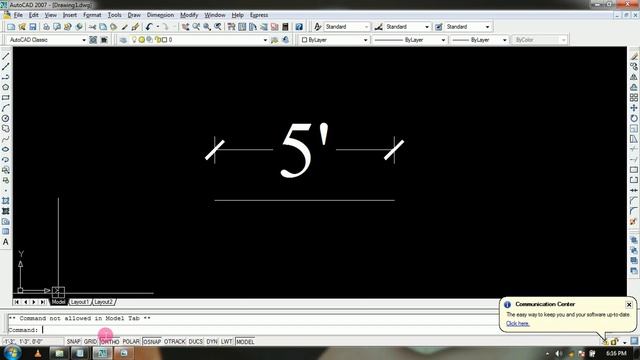The width and height of the screenshot is (640, 360).
Task: Click the Zoom Realtime icon
Action: (196, 27)
